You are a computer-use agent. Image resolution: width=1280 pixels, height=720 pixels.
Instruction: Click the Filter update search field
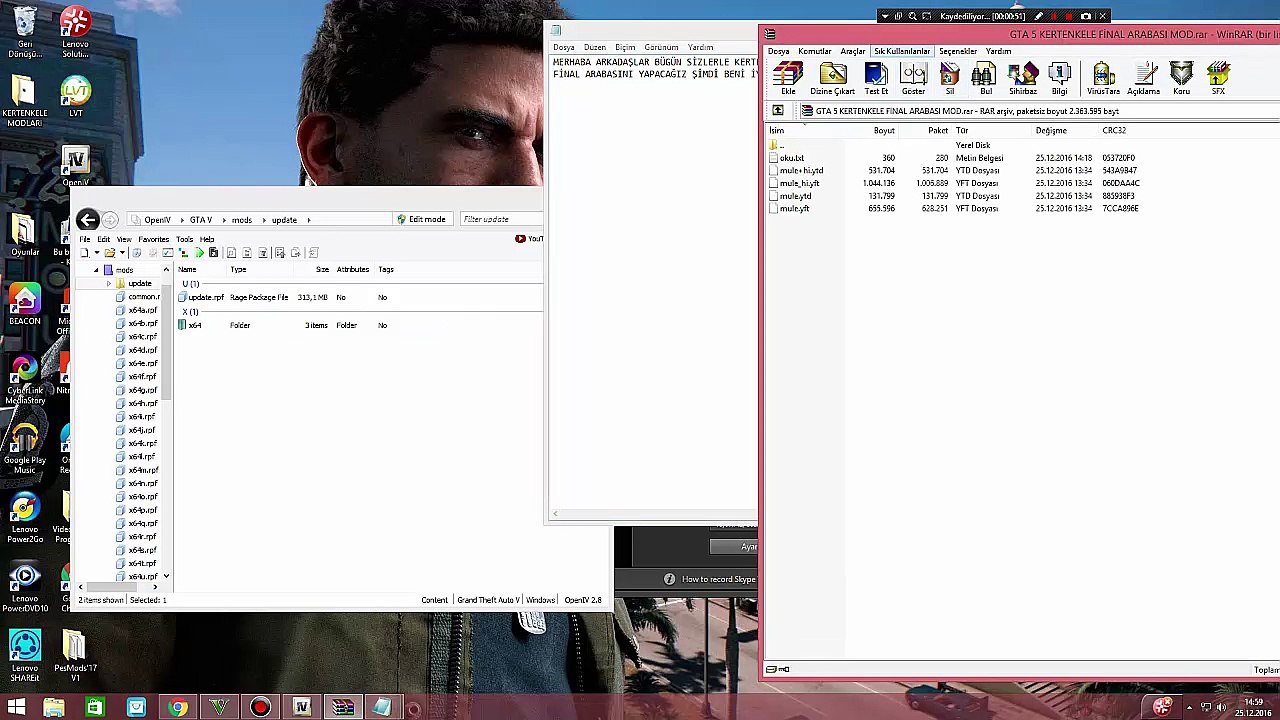click(x=500, y=219)
